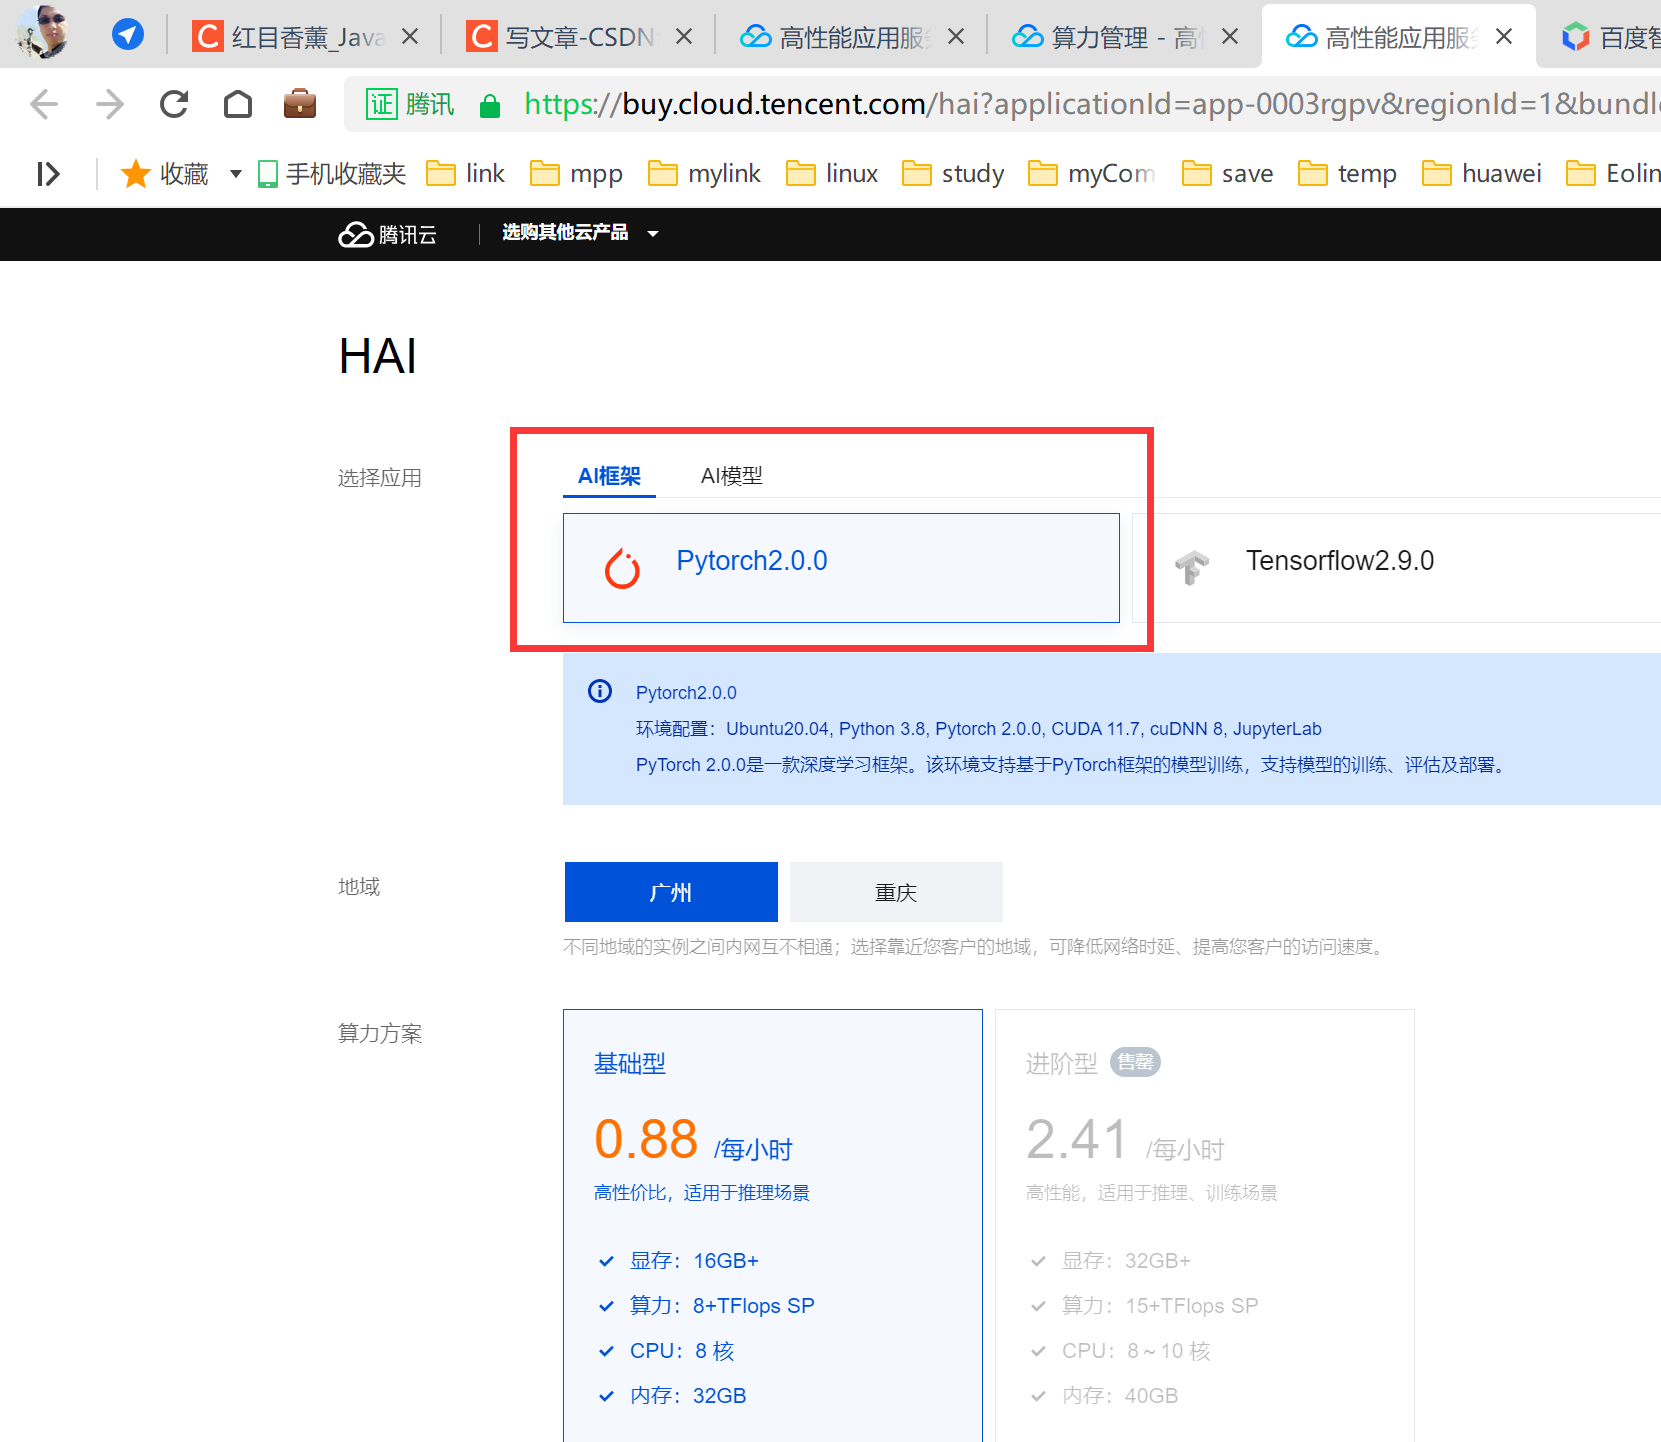Image resolution: width=1661 pixels, height=1442 pixels.
Task: Open the mylink bookmark folder
Action: (705, 174)
